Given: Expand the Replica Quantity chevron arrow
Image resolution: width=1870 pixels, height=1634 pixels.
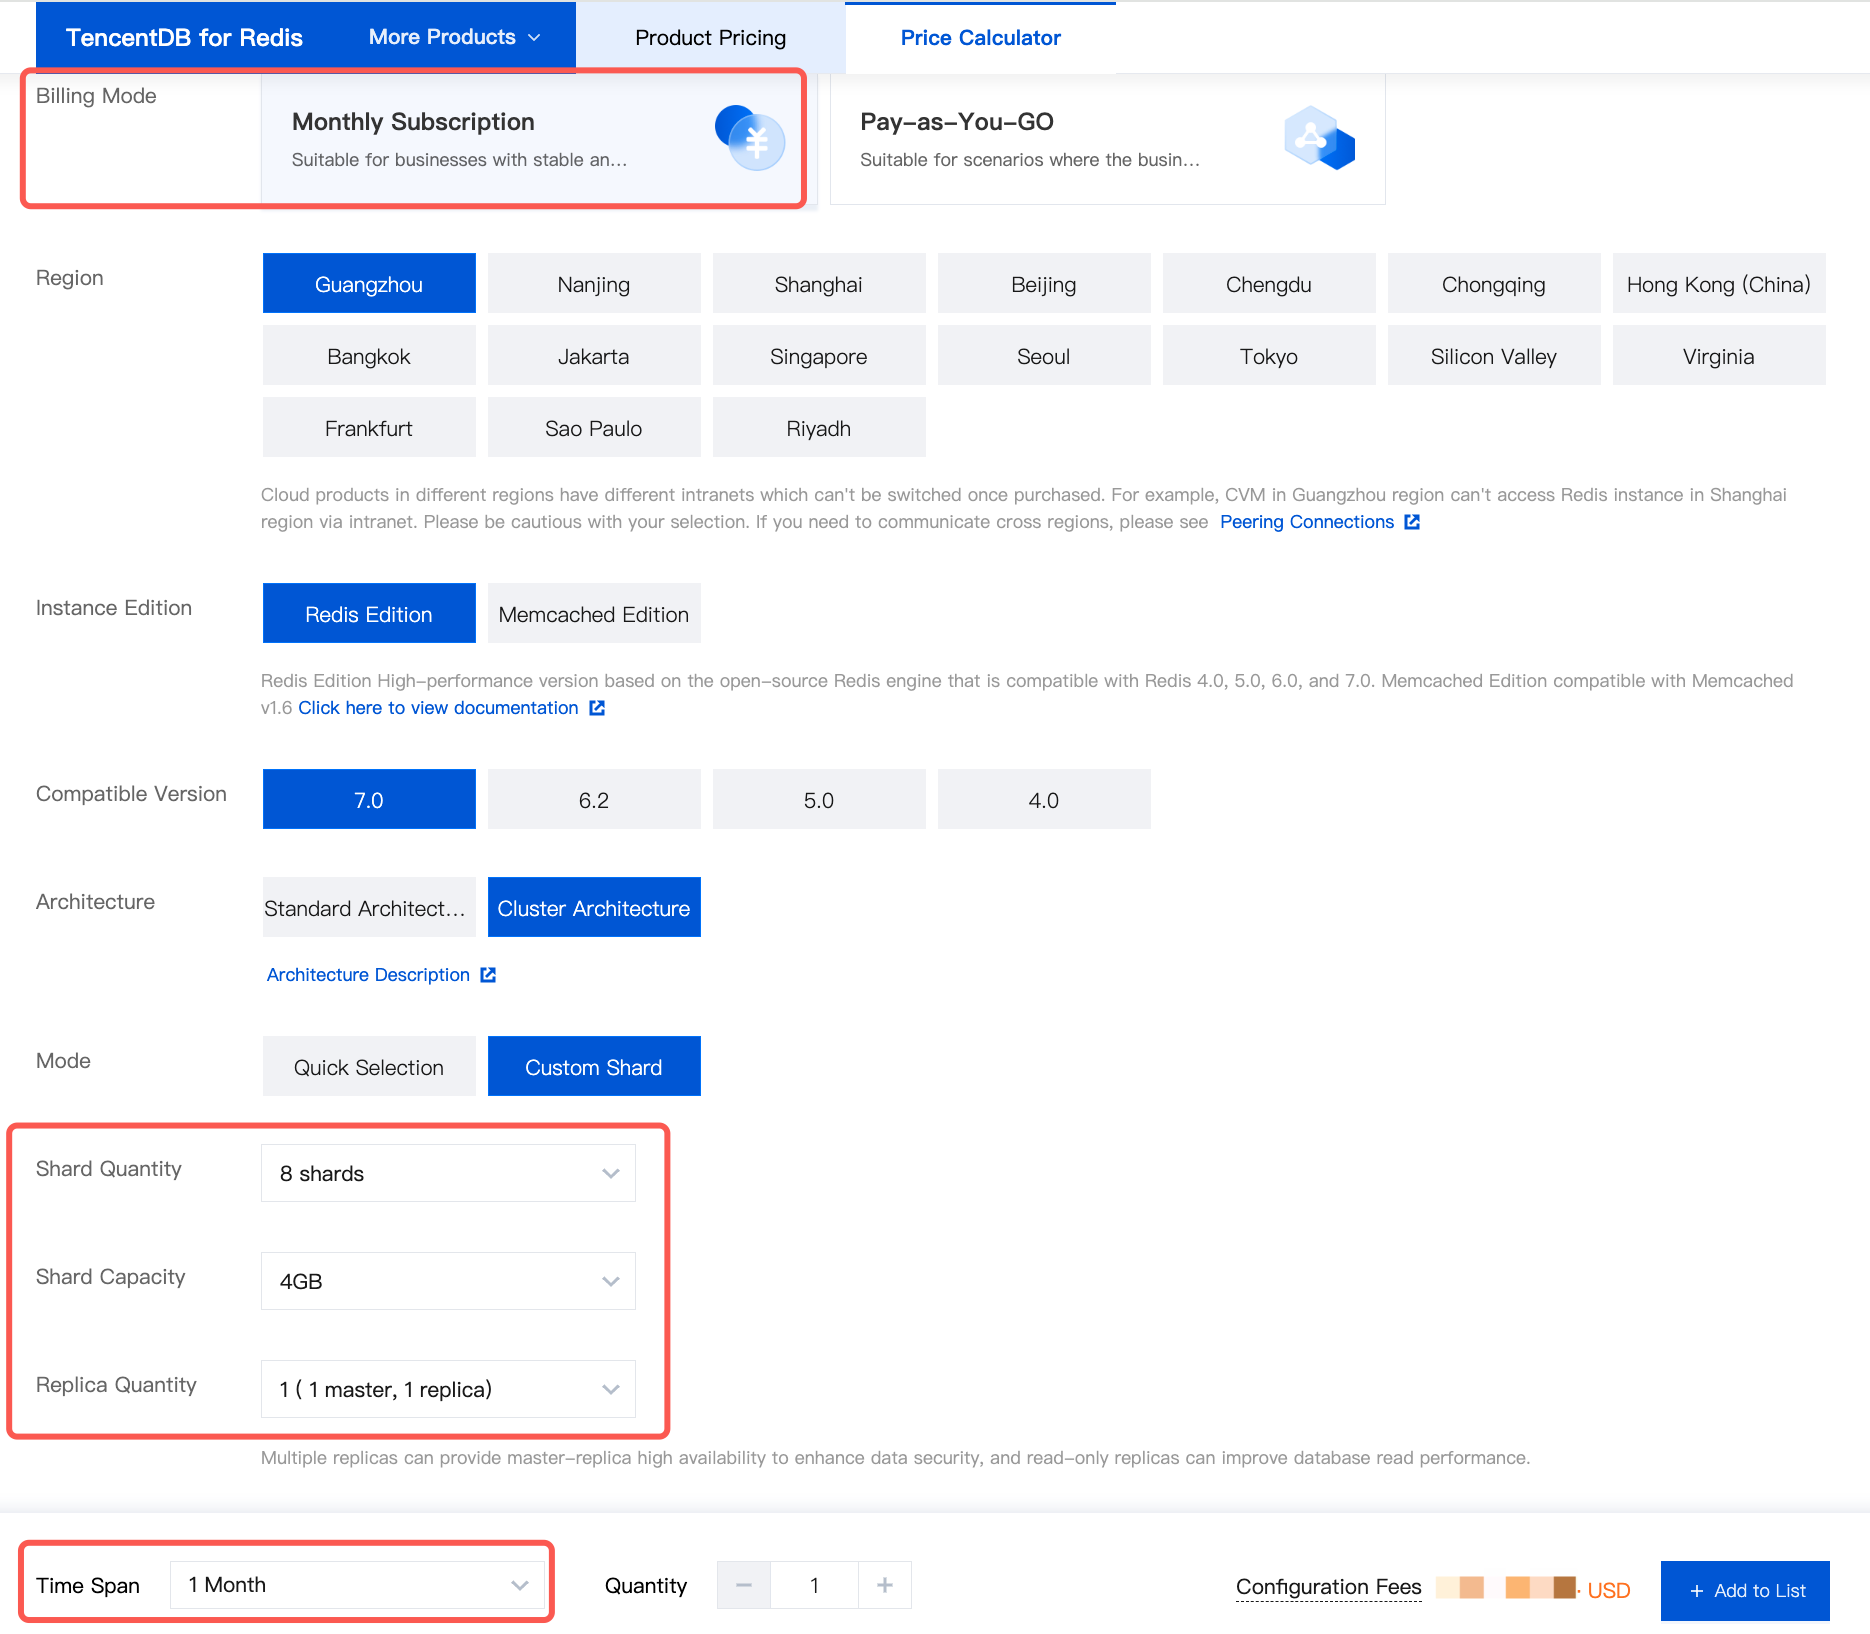Looking at the screenshot, I should tap(611, 1389).
